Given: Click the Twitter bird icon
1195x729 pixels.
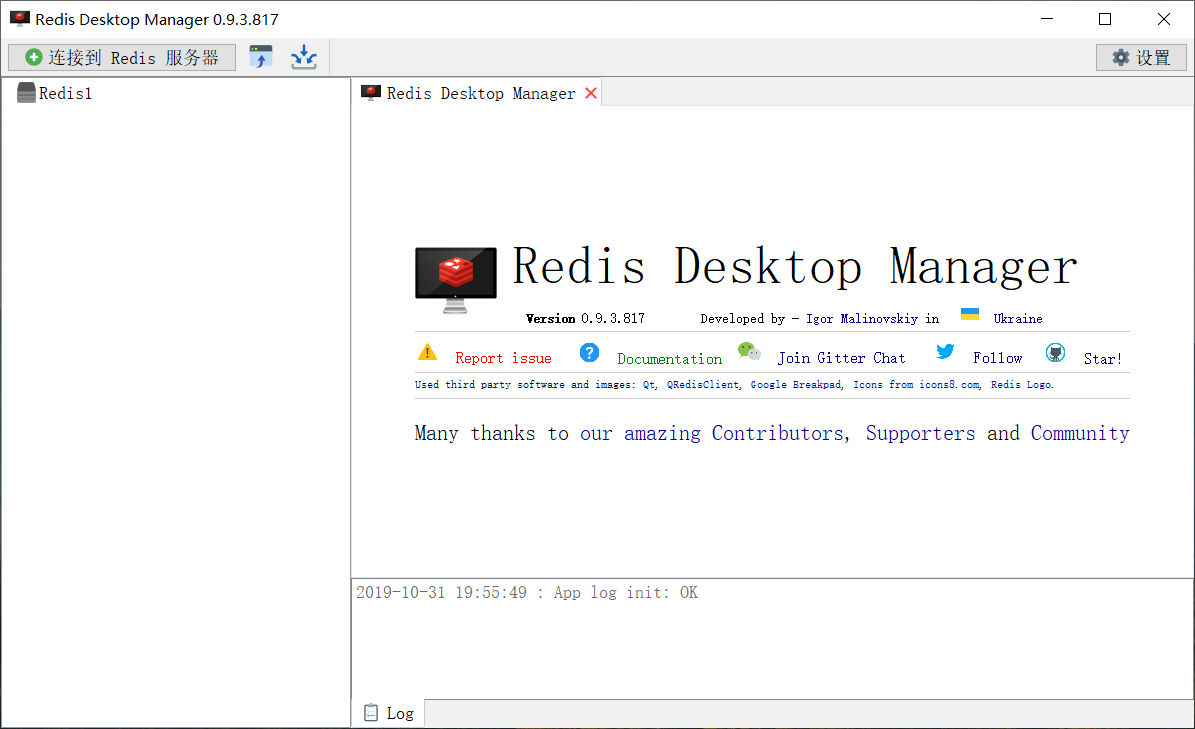Looking at the screenshot, I should point(945,351).
